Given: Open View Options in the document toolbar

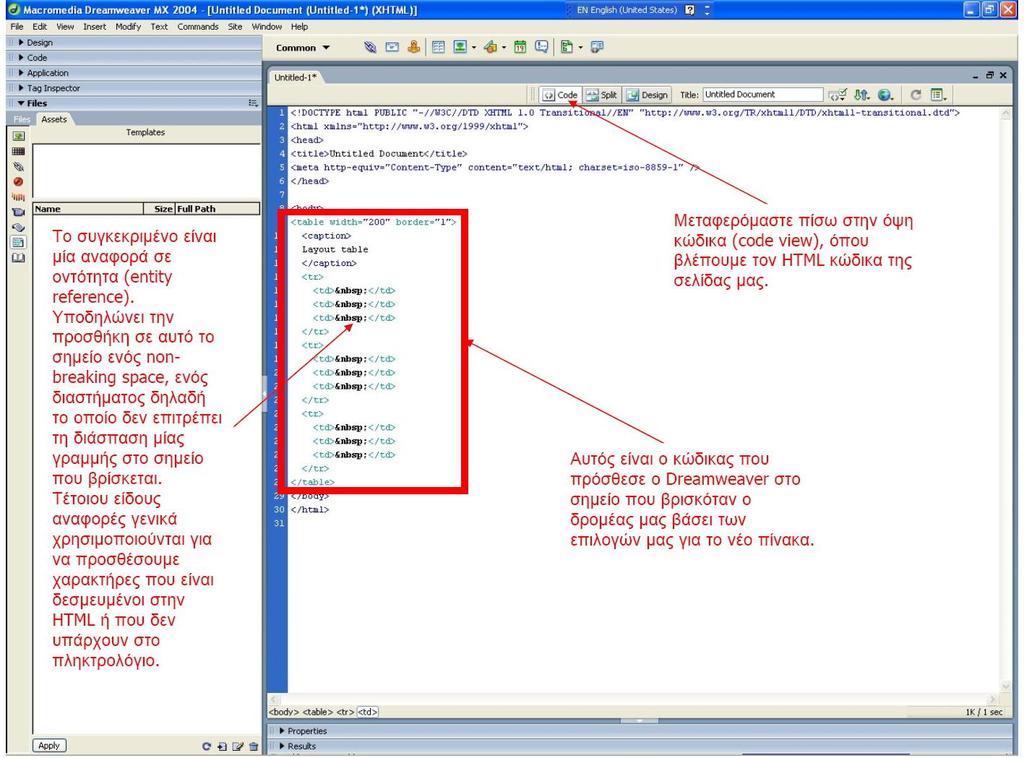Looking at the screenshot, I should coord(938,95).
